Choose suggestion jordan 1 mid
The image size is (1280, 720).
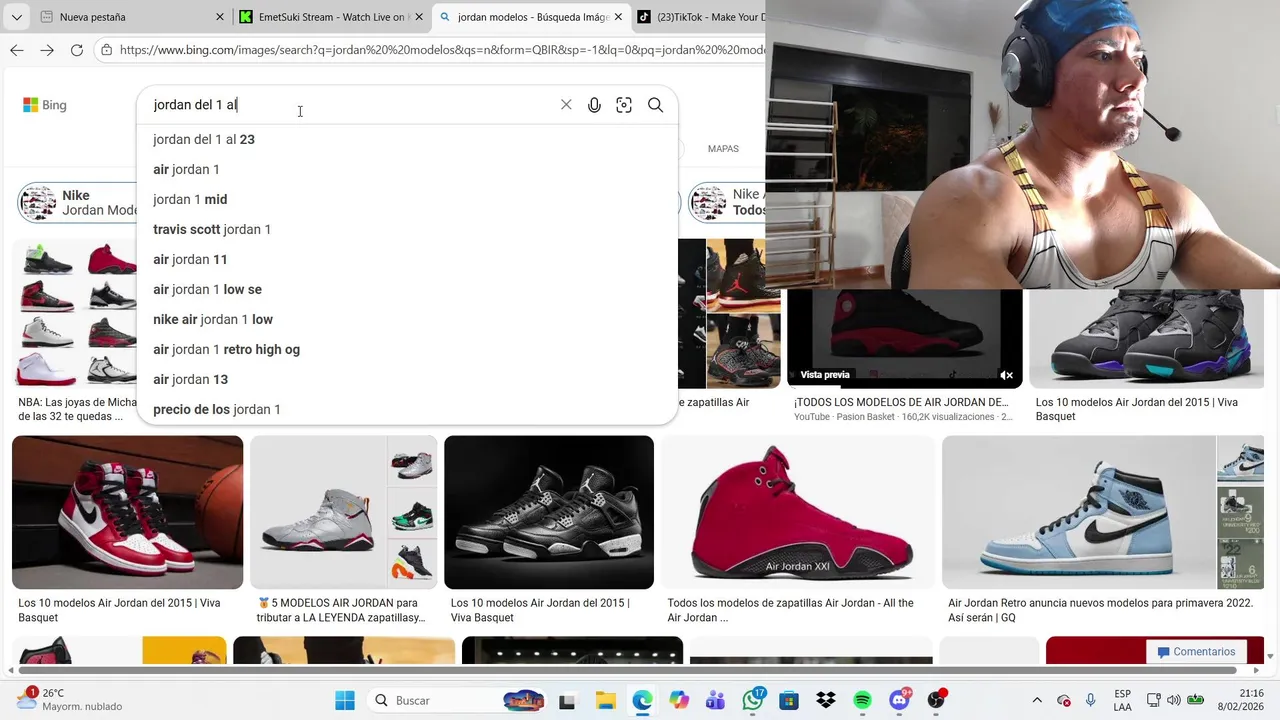407,199
